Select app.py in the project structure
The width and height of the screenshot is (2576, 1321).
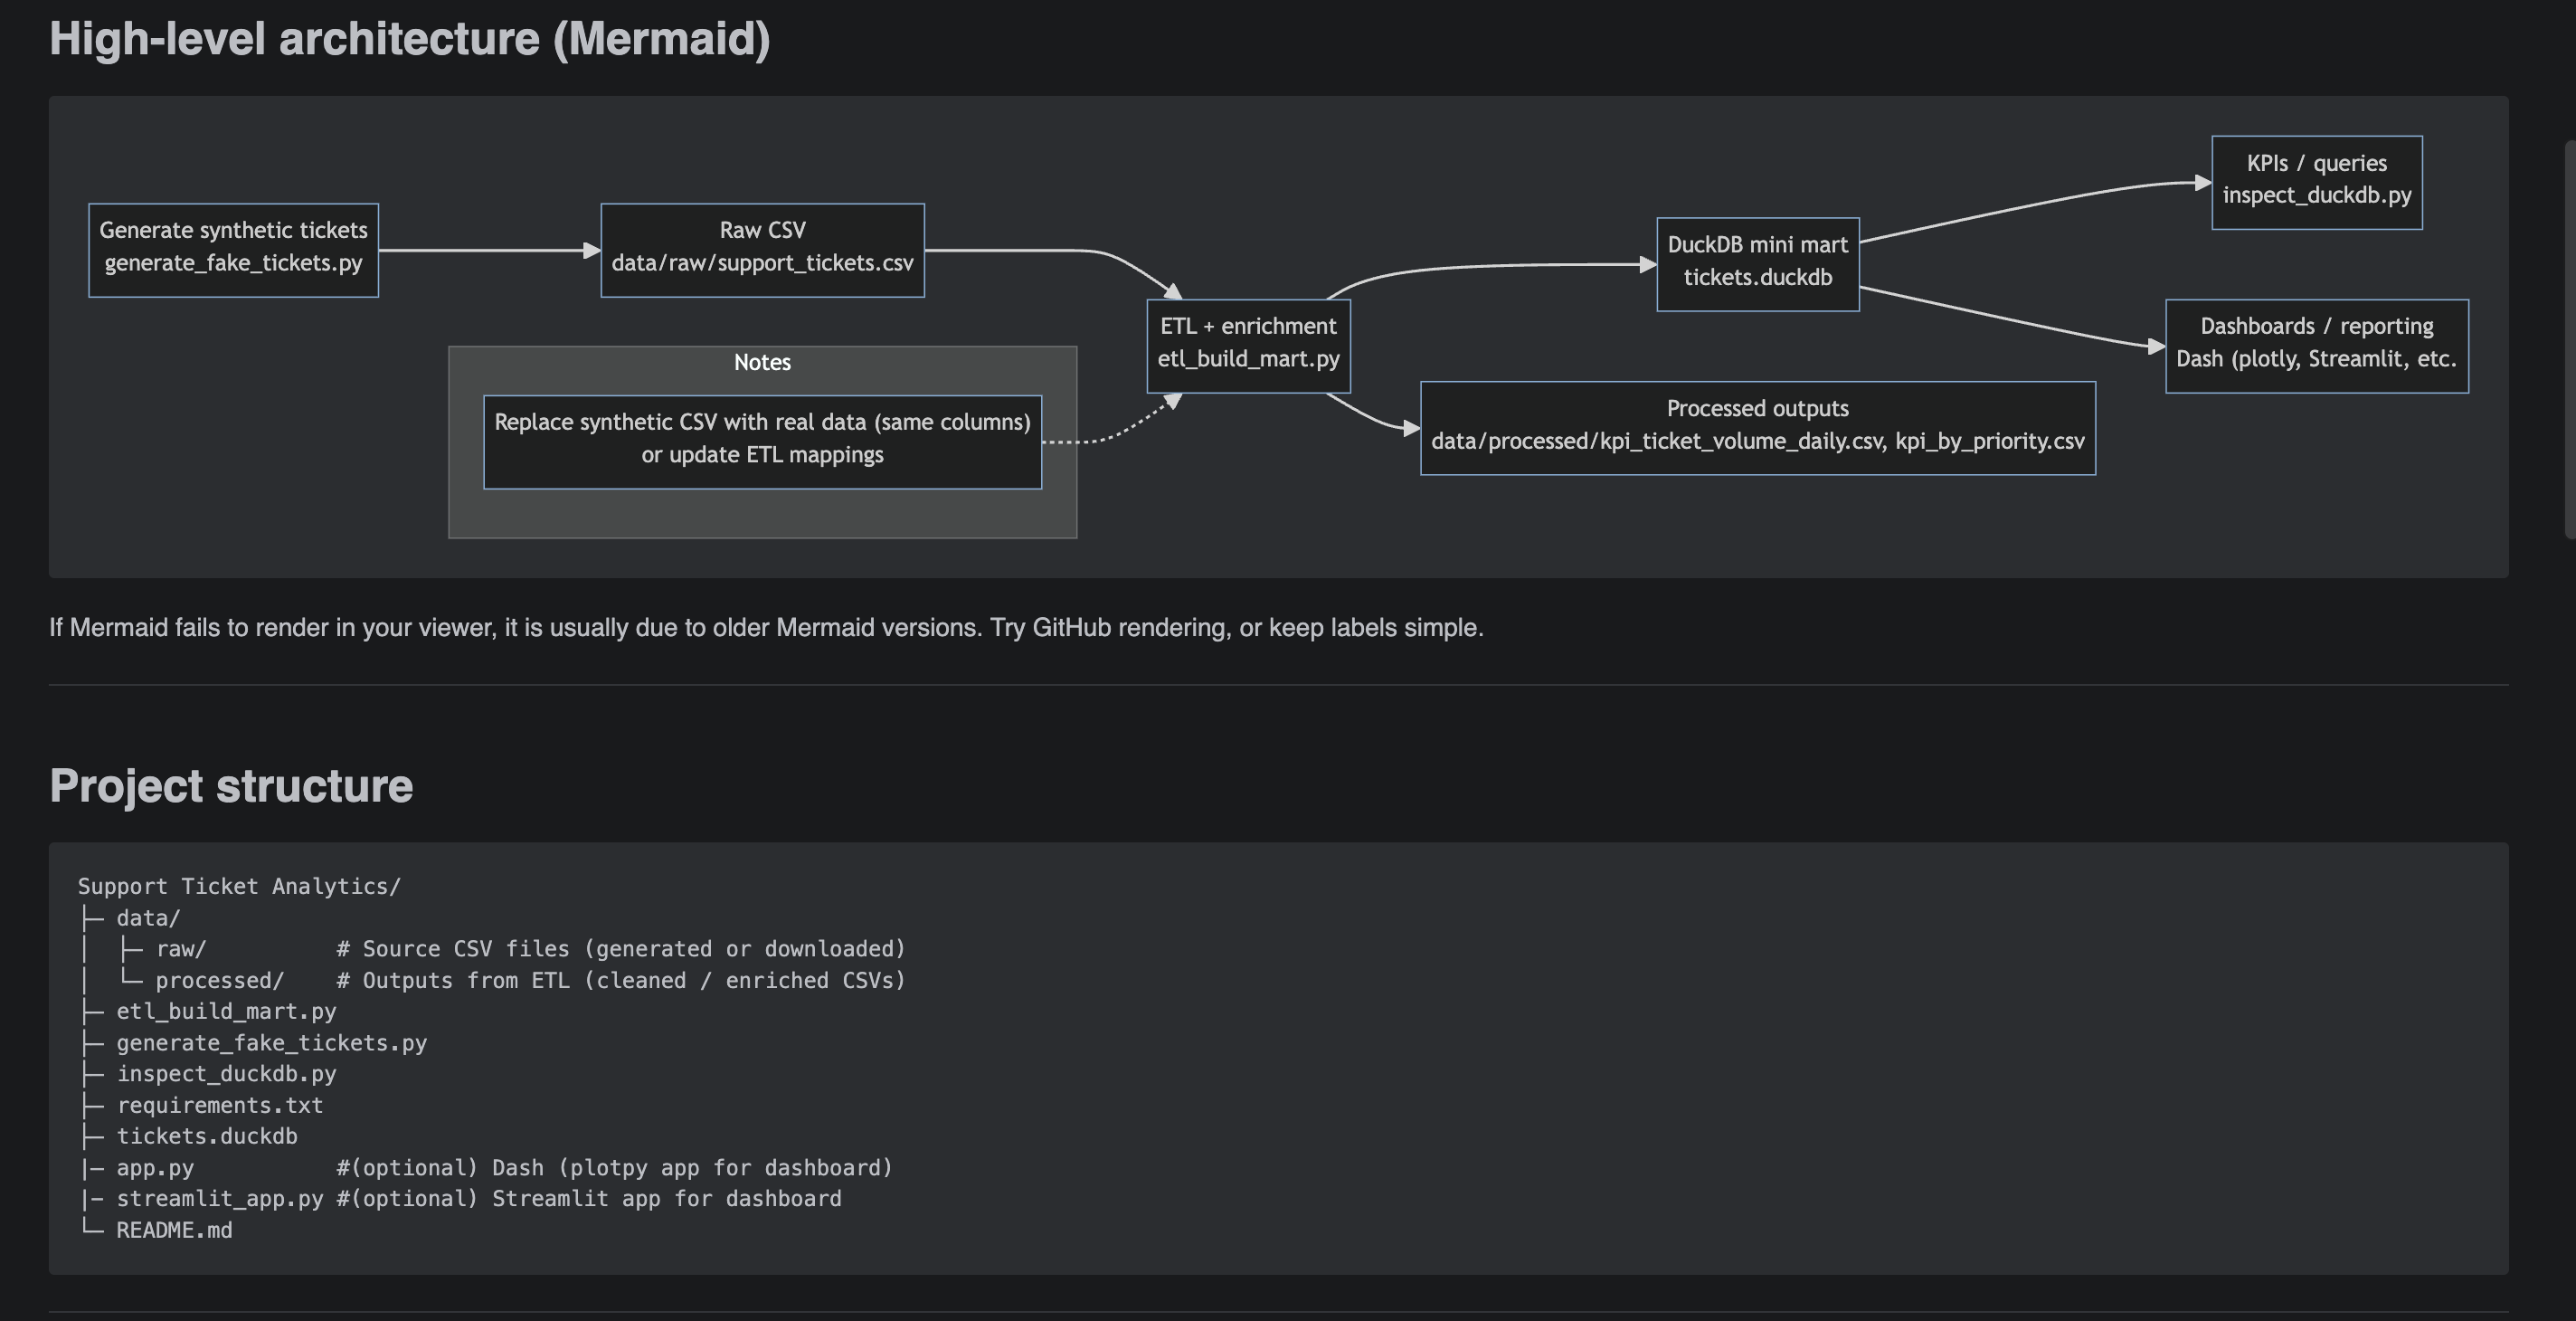pos(155,1167)
